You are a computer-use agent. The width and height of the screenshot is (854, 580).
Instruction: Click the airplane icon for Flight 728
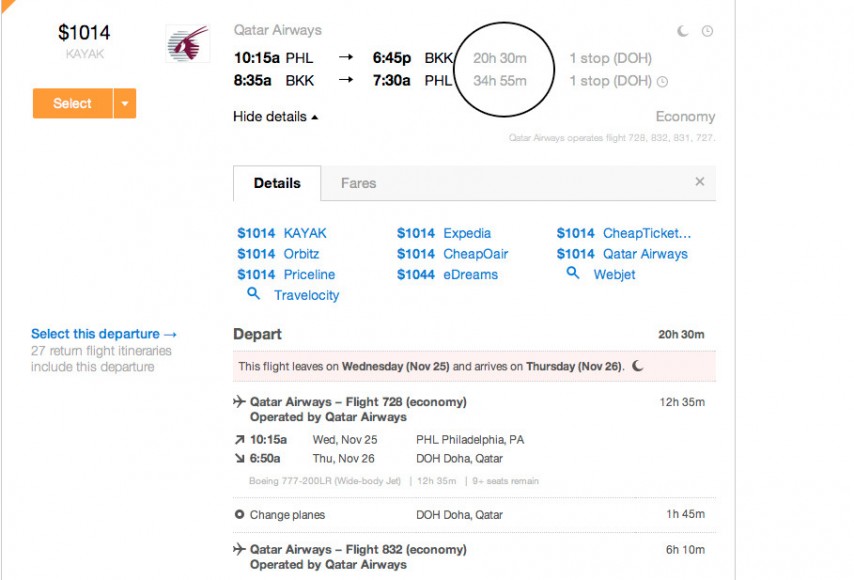pyautogui.click(x=239, y=401)
